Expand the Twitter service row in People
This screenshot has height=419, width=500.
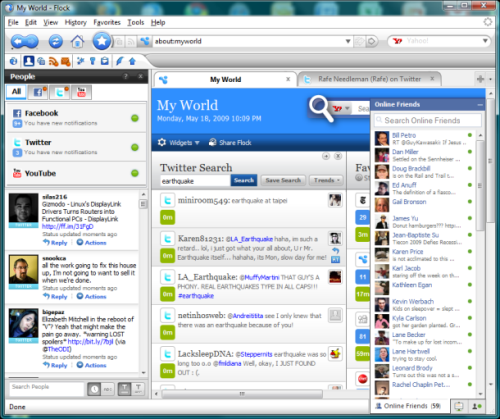tap(76, 147)
